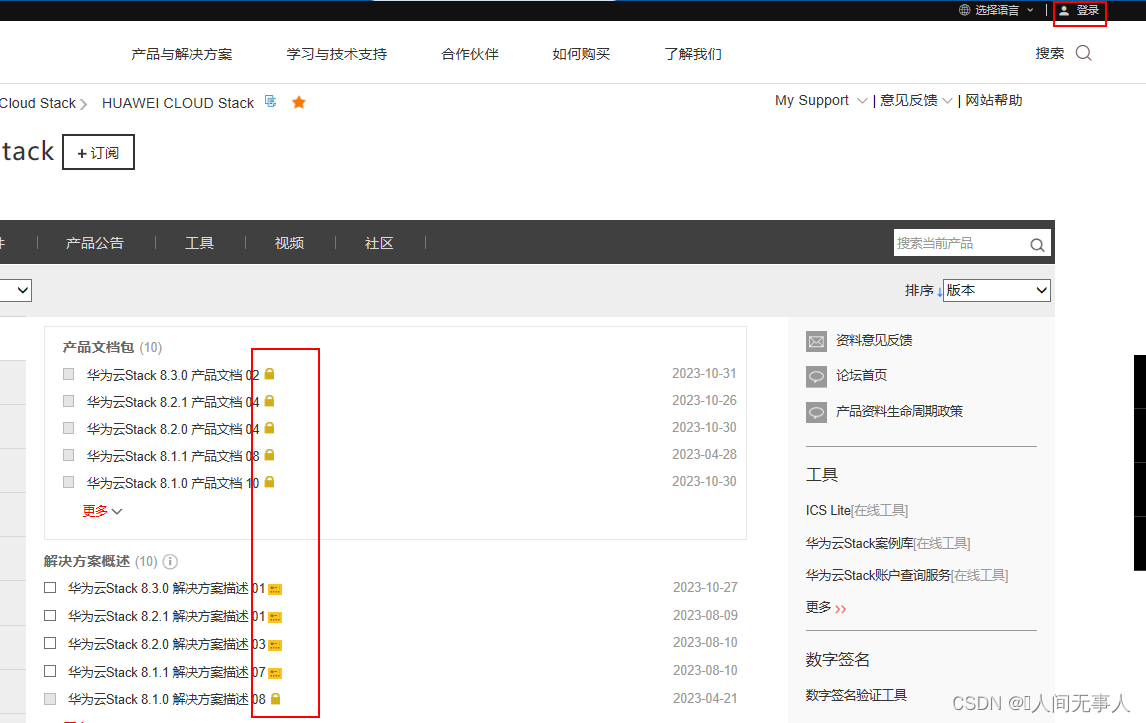Open 了解我们 menu
This screenshot has height=723, width=1146.
(x=692, y=54)
